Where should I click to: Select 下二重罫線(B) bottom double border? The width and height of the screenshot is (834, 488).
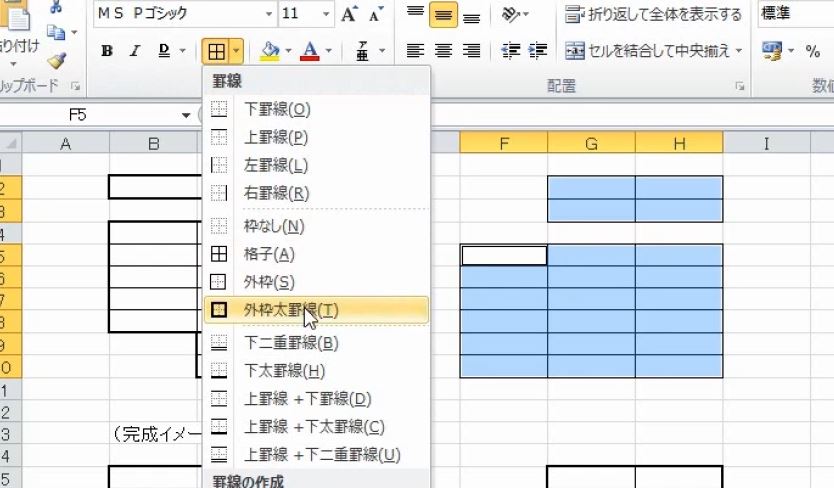point(316,343)
